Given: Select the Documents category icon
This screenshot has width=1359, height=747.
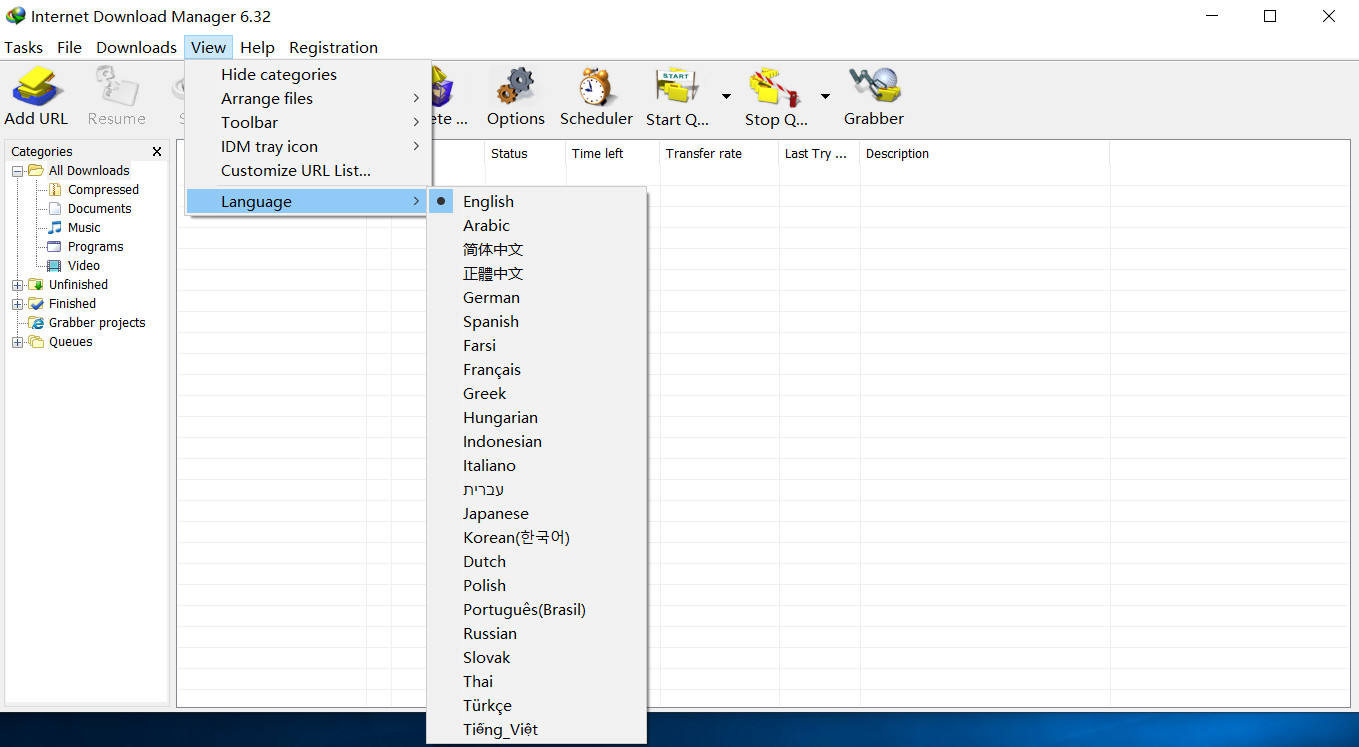Looking at the screenshot, I should point(55,208).
